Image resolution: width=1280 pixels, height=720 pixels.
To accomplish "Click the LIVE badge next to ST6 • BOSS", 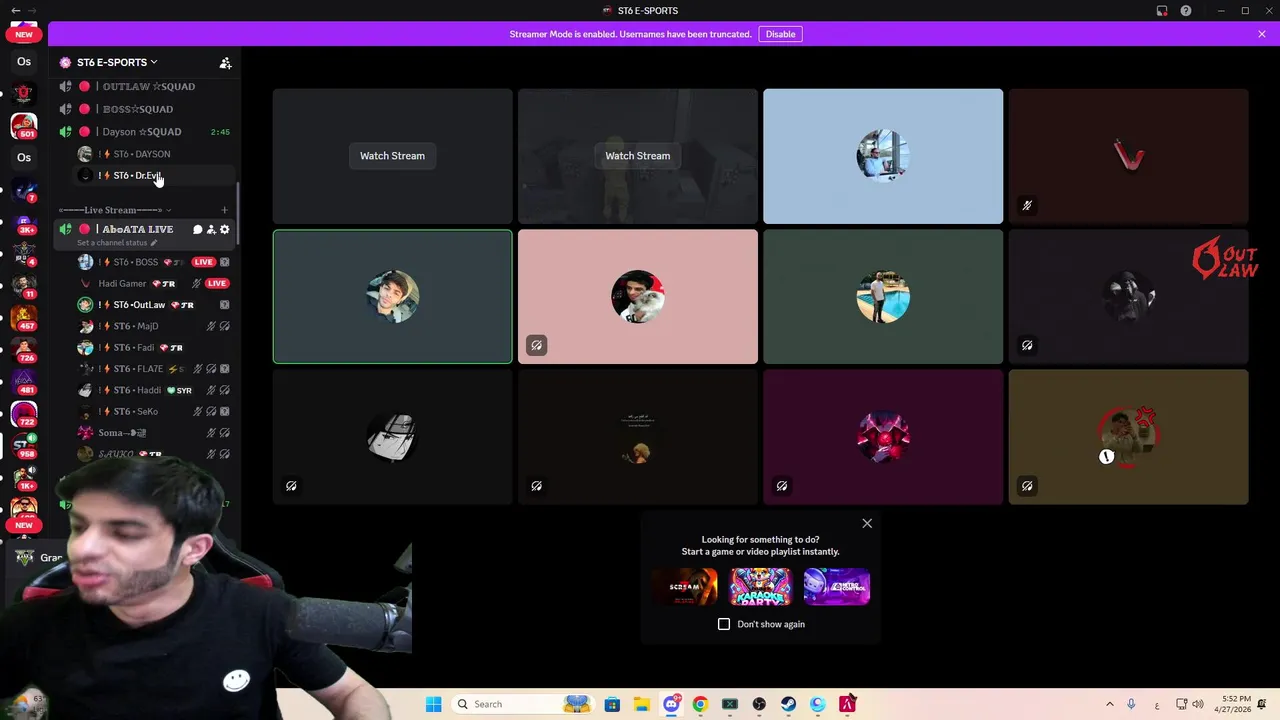I will click(204, 262).
